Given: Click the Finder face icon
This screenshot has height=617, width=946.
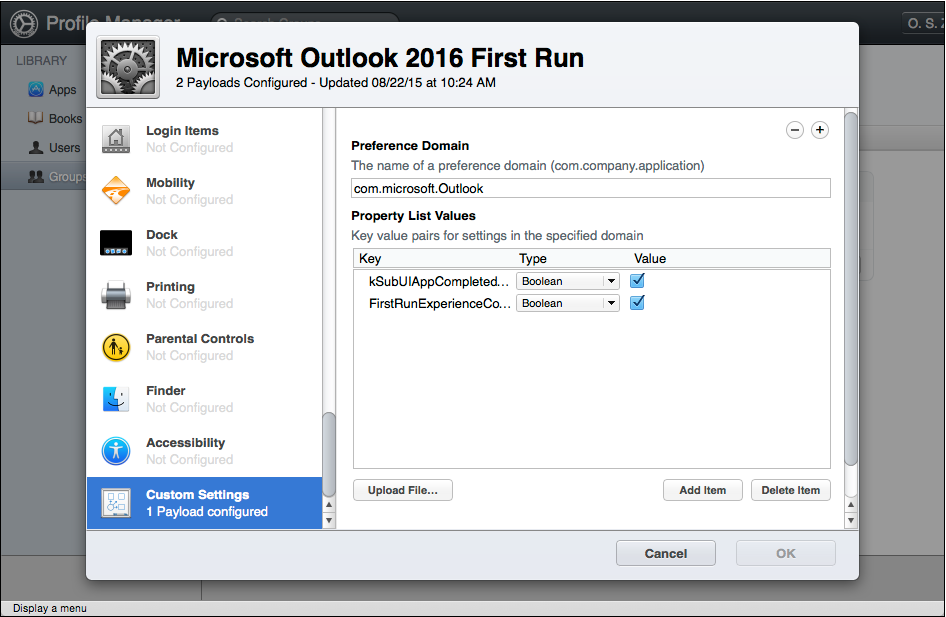Looking at the screenshot, I should [116, 399].
